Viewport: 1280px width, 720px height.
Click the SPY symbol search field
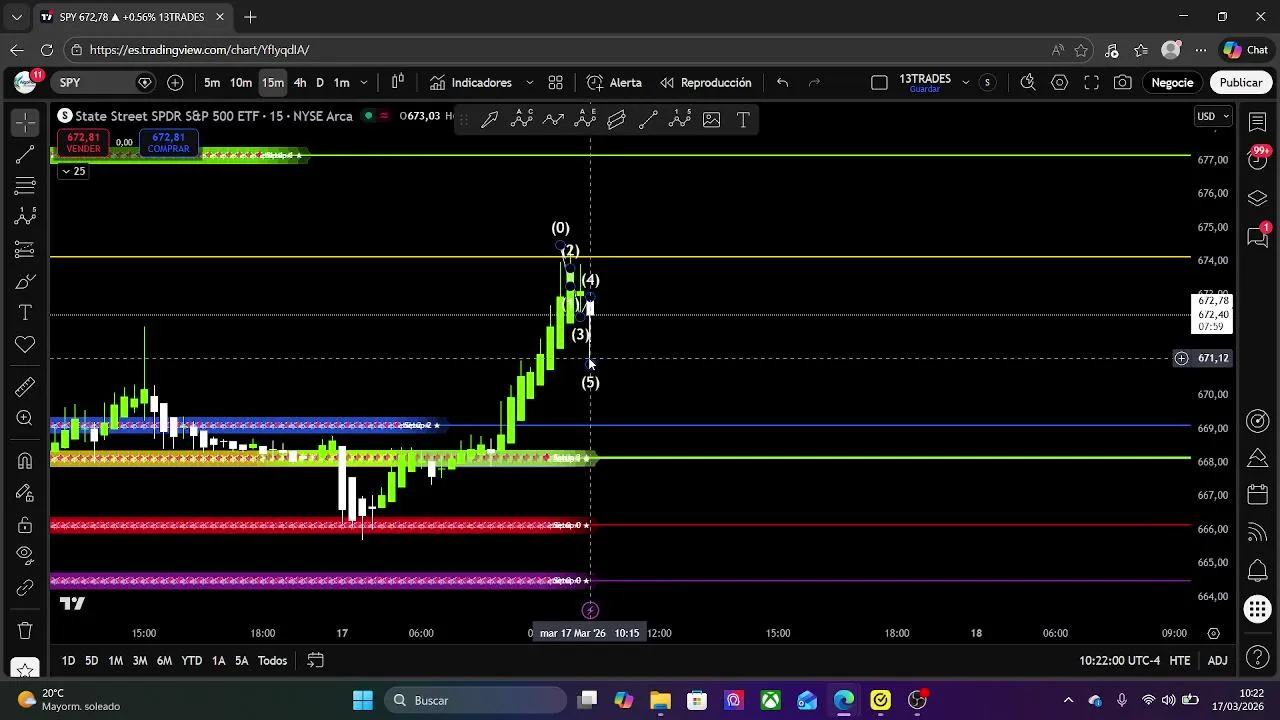104,83
